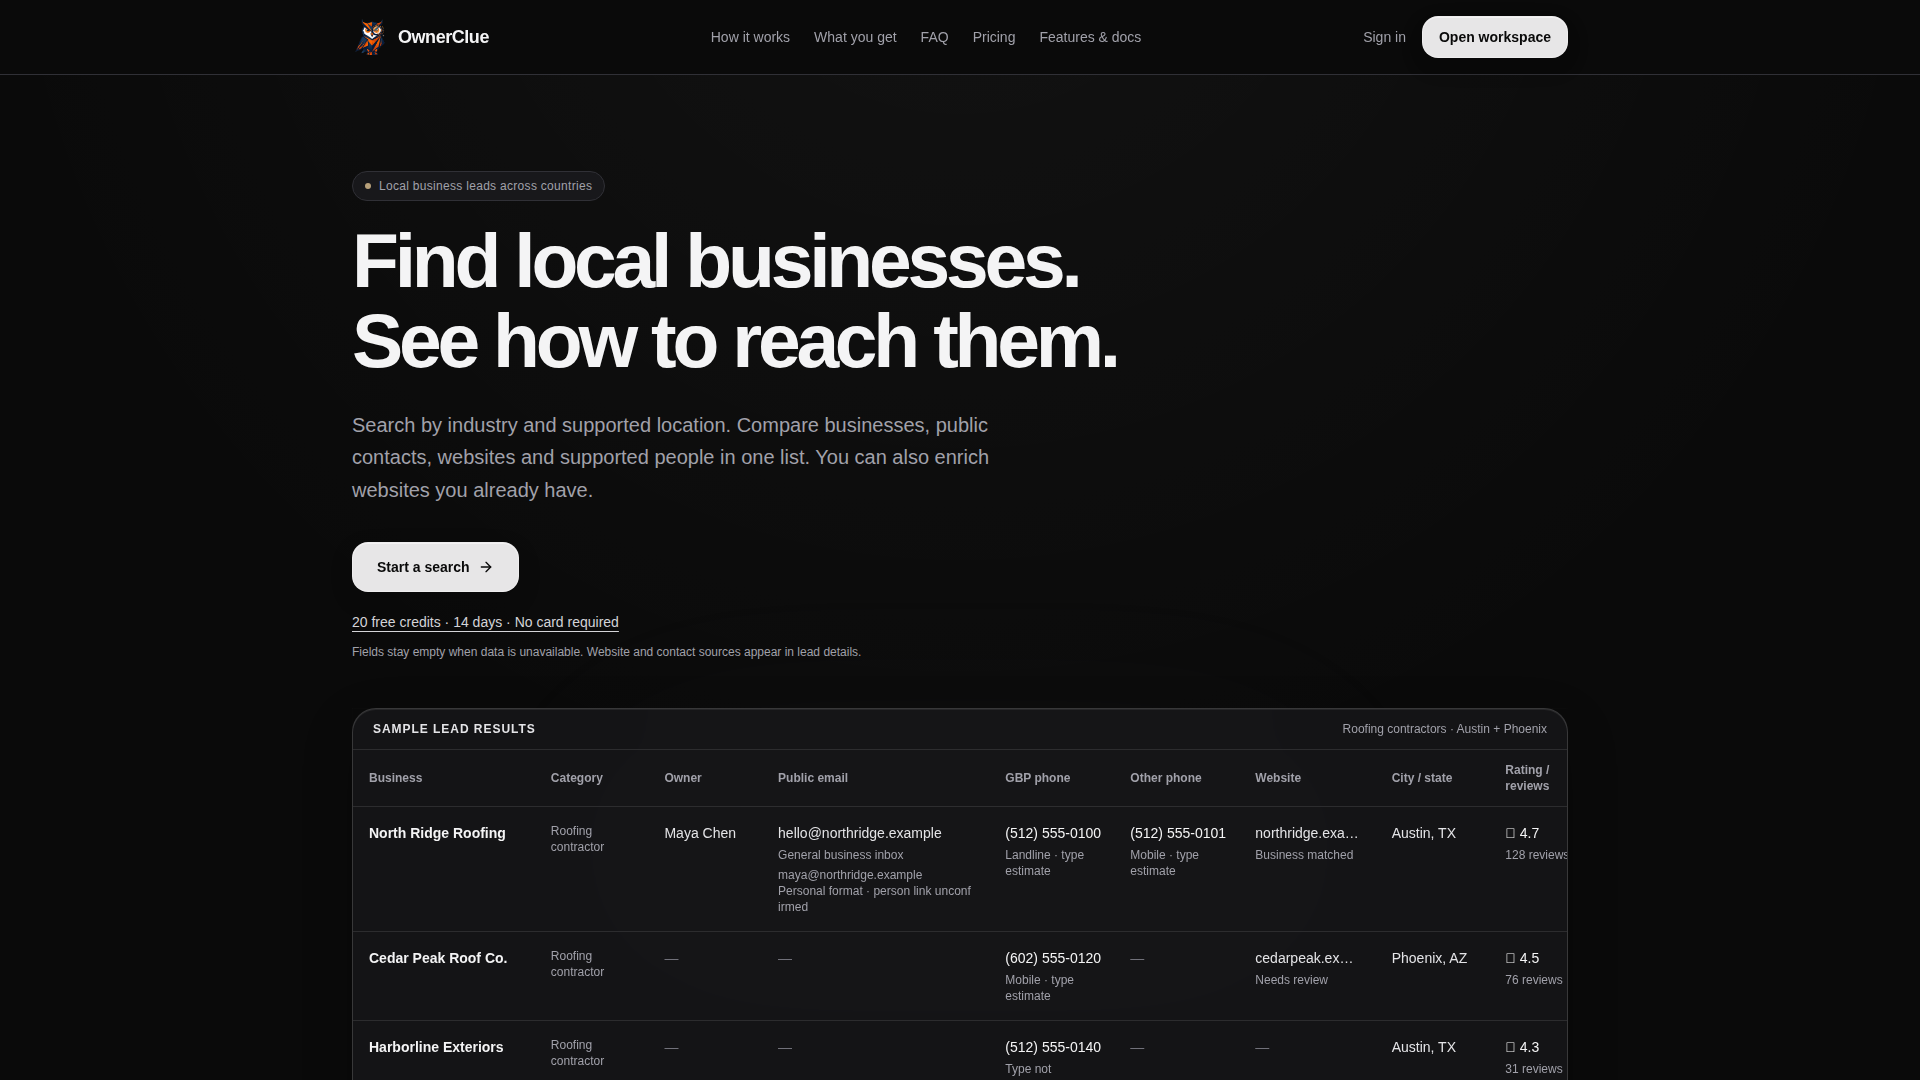The image size is (1920, 1080).
Task: Select the North Ridge Roofing business row
Action: pos(960,869)
